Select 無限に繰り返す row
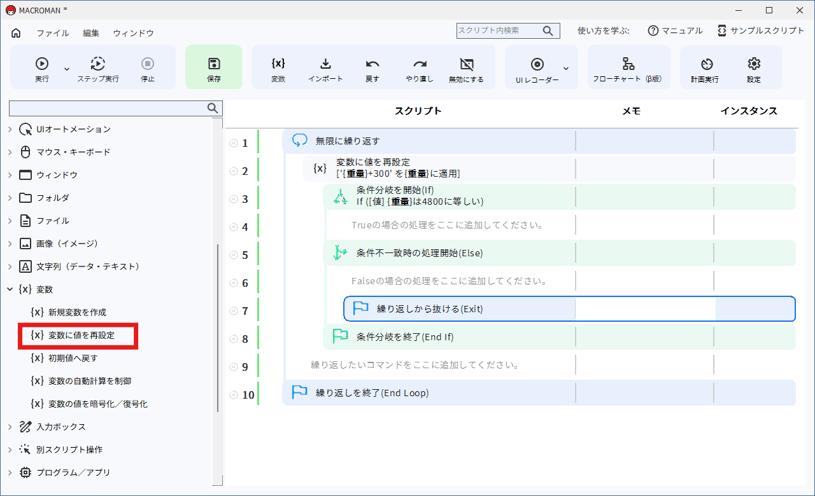This screenshot has height=496, width=815. 538,141
